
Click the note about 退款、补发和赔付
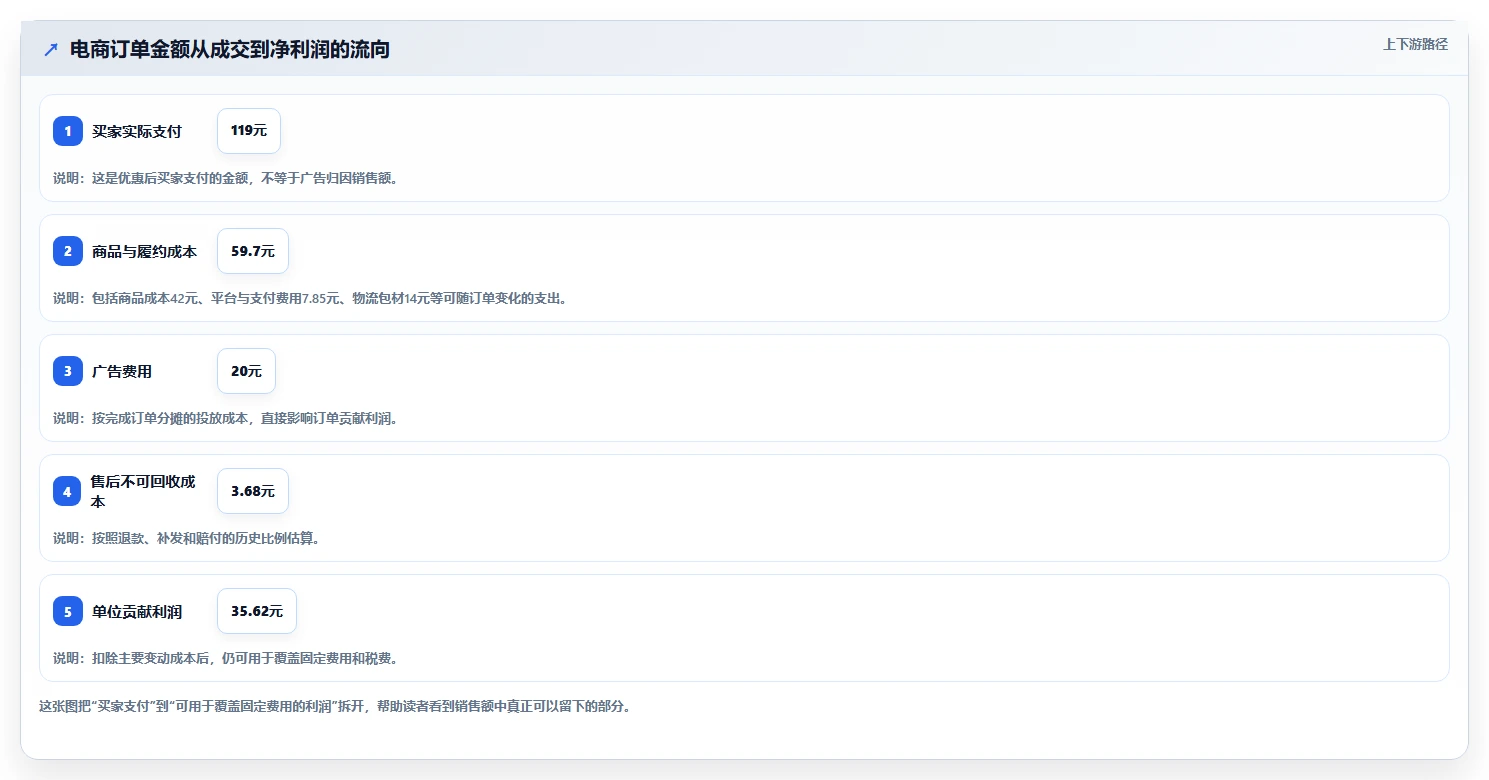(186, 538)
